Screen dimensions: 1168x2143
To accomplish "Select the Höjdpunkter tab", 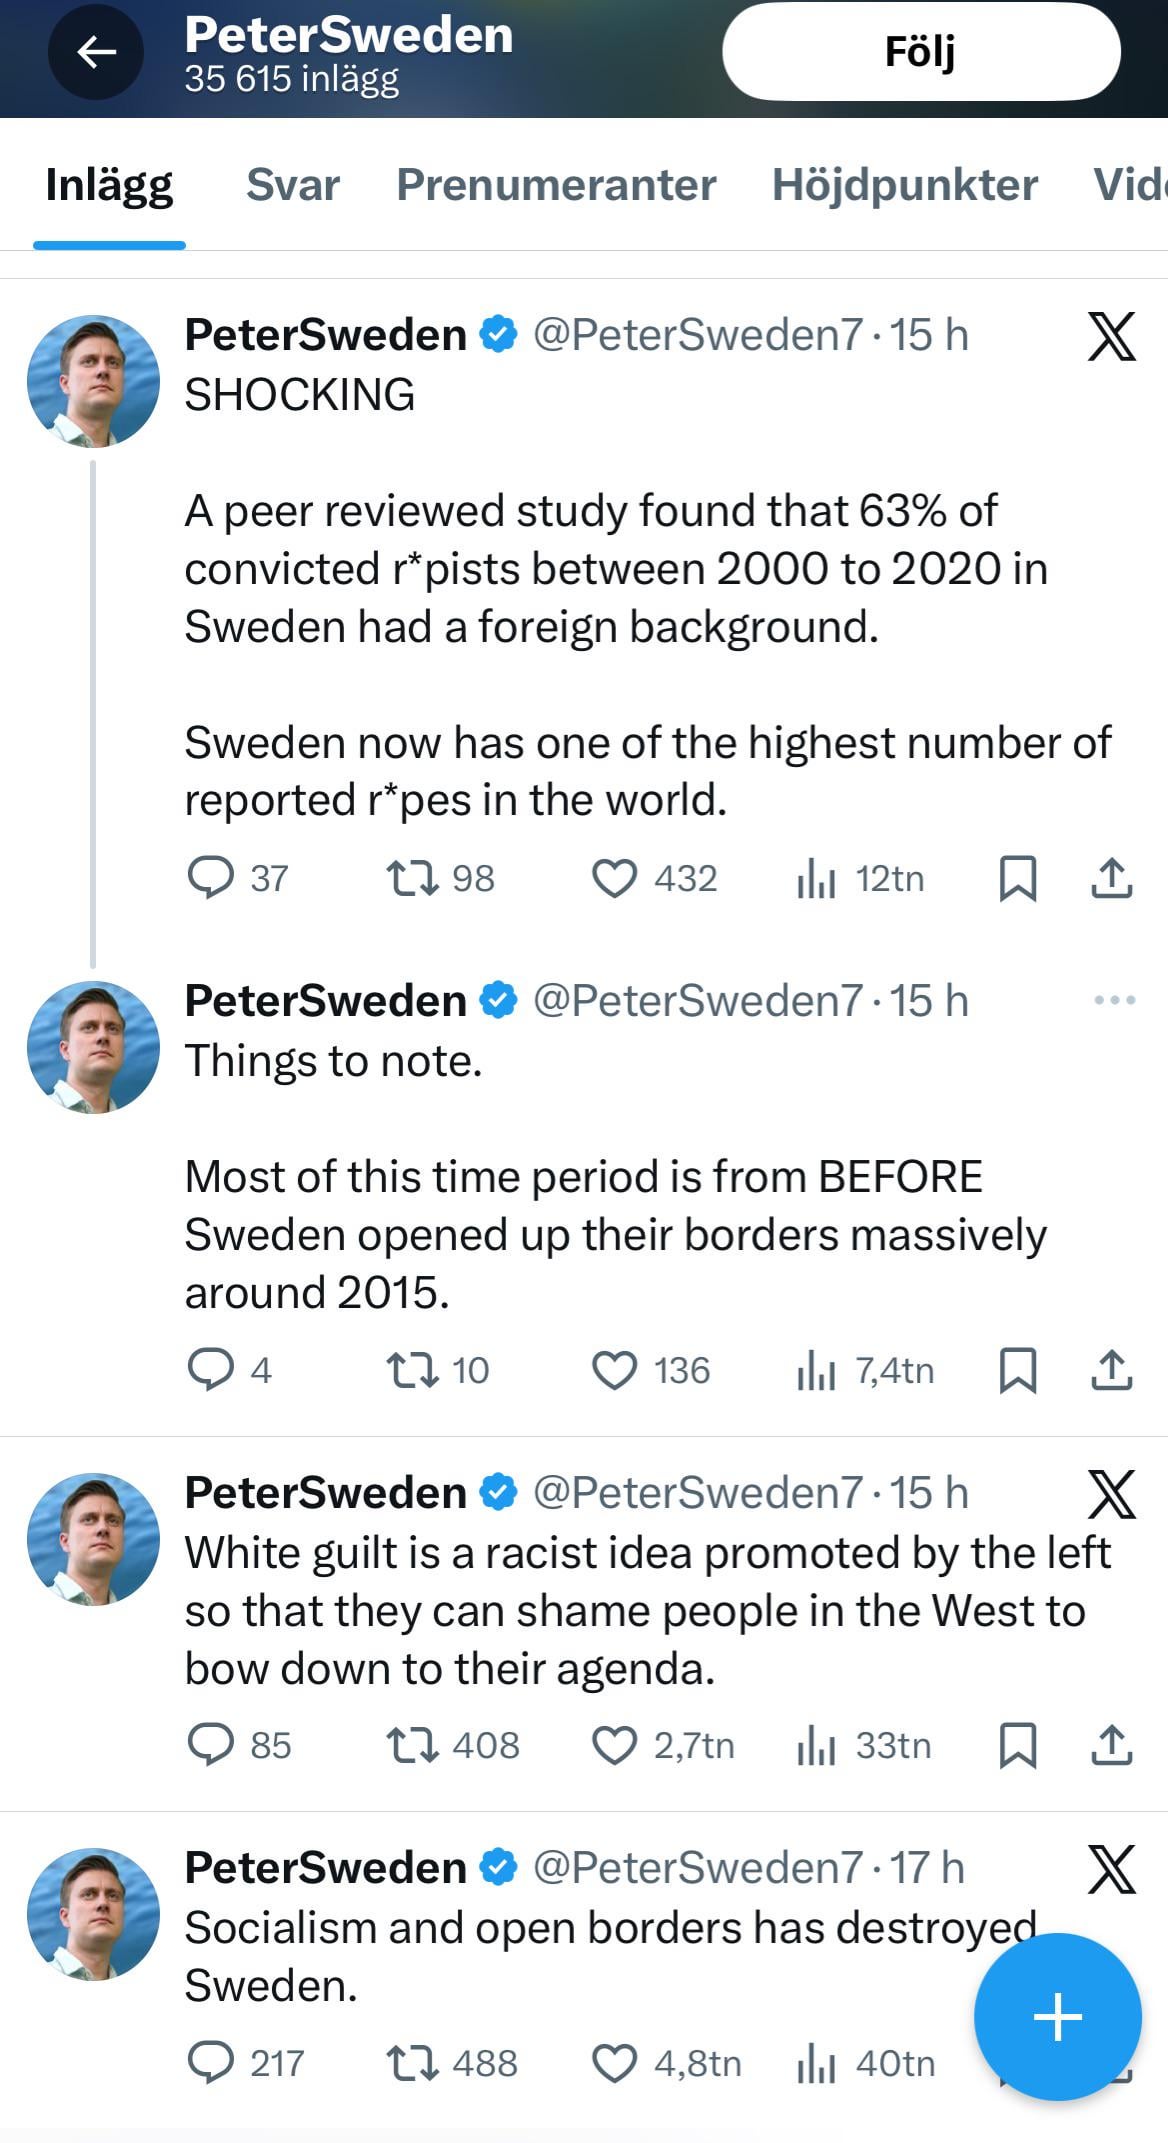I will coord(904,185).
